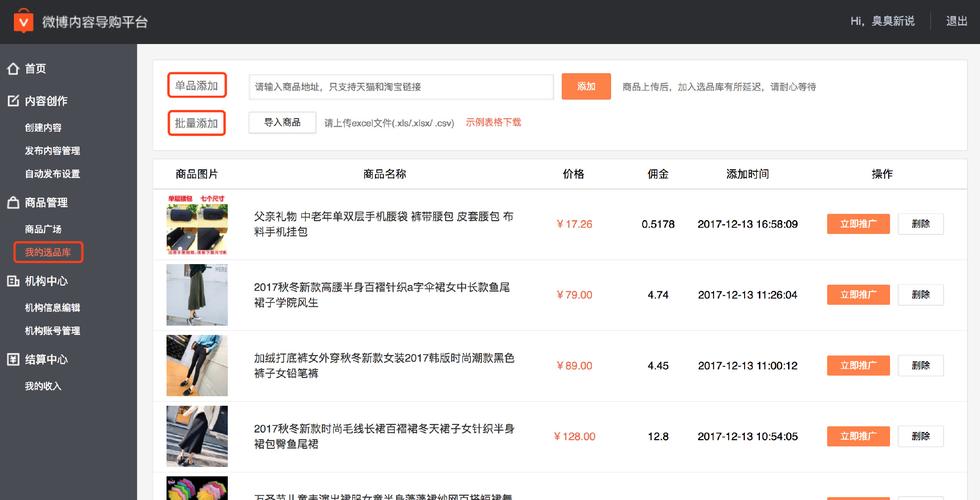The width and height of the screenshot is (980, 500).
Task: Open 自动发布设置 in the sidebar
Action: click(52, 174)
